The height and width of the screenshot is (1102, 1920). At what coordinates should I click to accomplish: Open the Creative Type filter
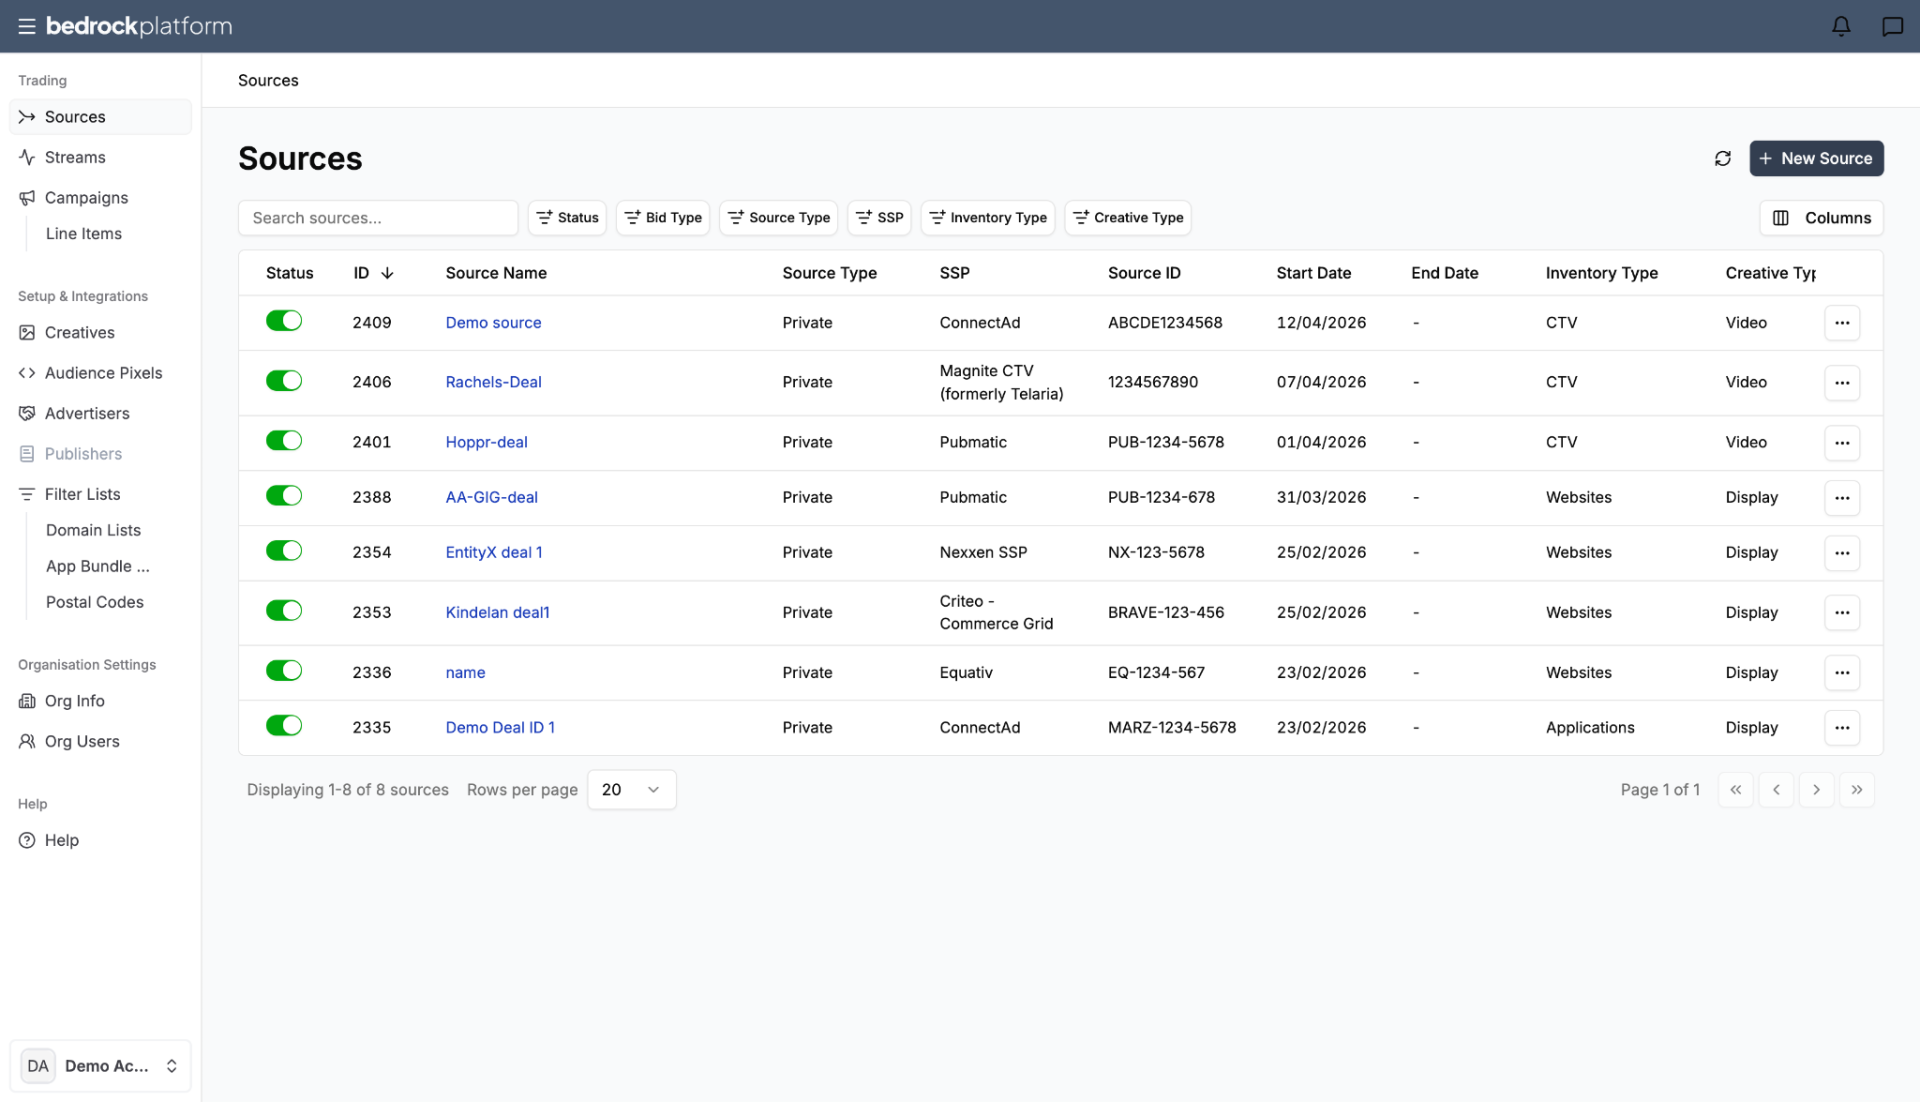pyautogui.click(x=1128, y=218)
